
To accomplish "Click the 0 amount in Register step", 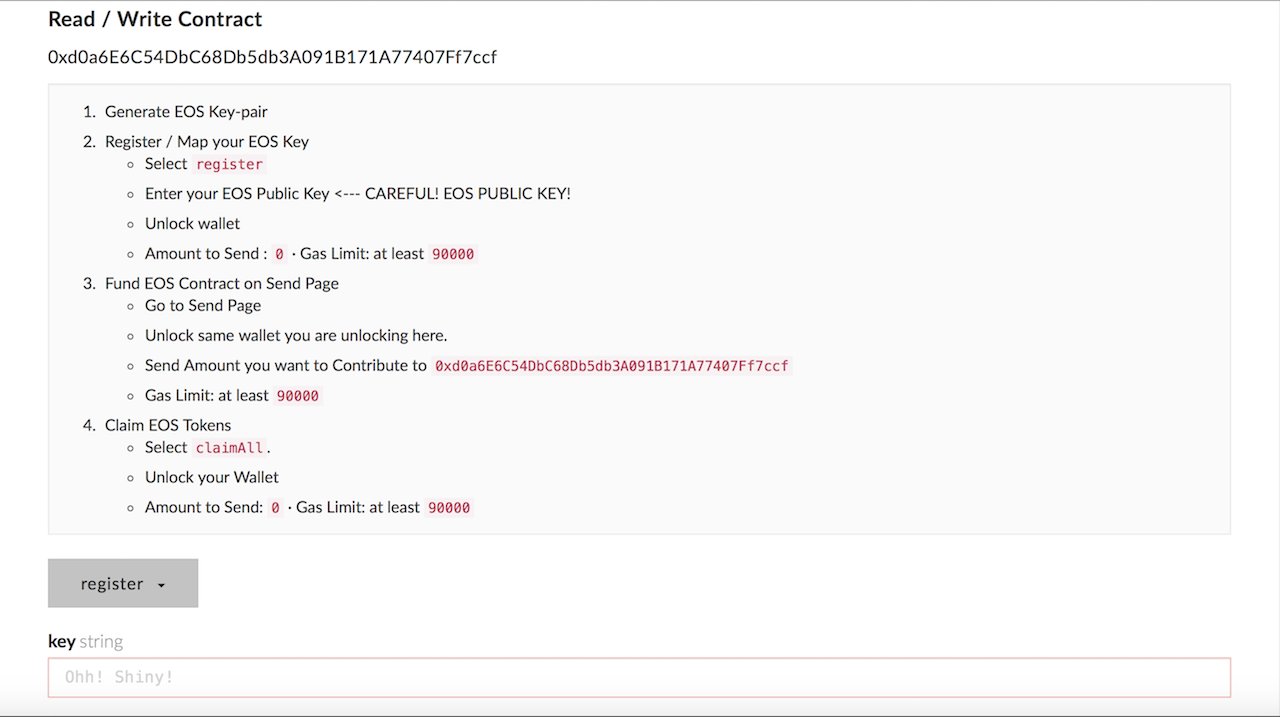I will (x=279, y=254).
